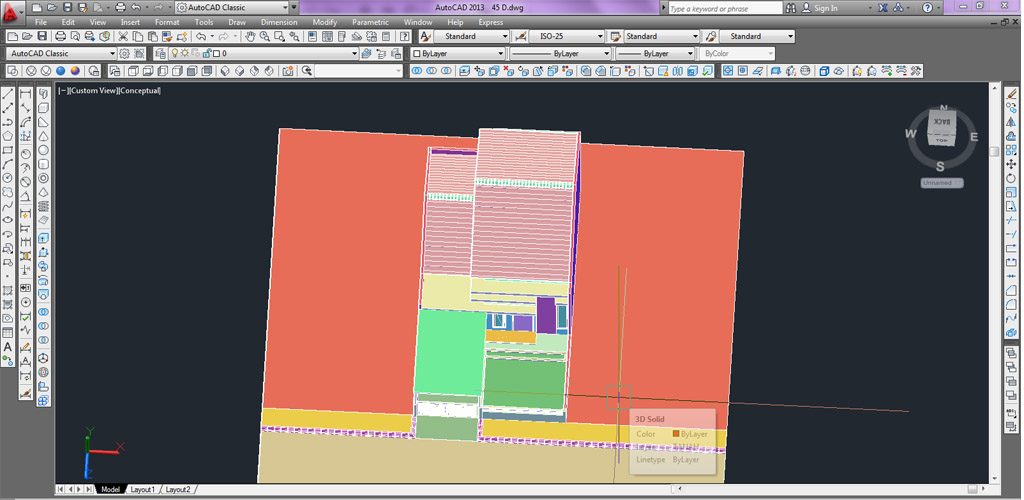Image resolution: width=1024 pixels, height=500 pixels.
Task: Open the table style Standard dropdown
Action: pos(661,37)
